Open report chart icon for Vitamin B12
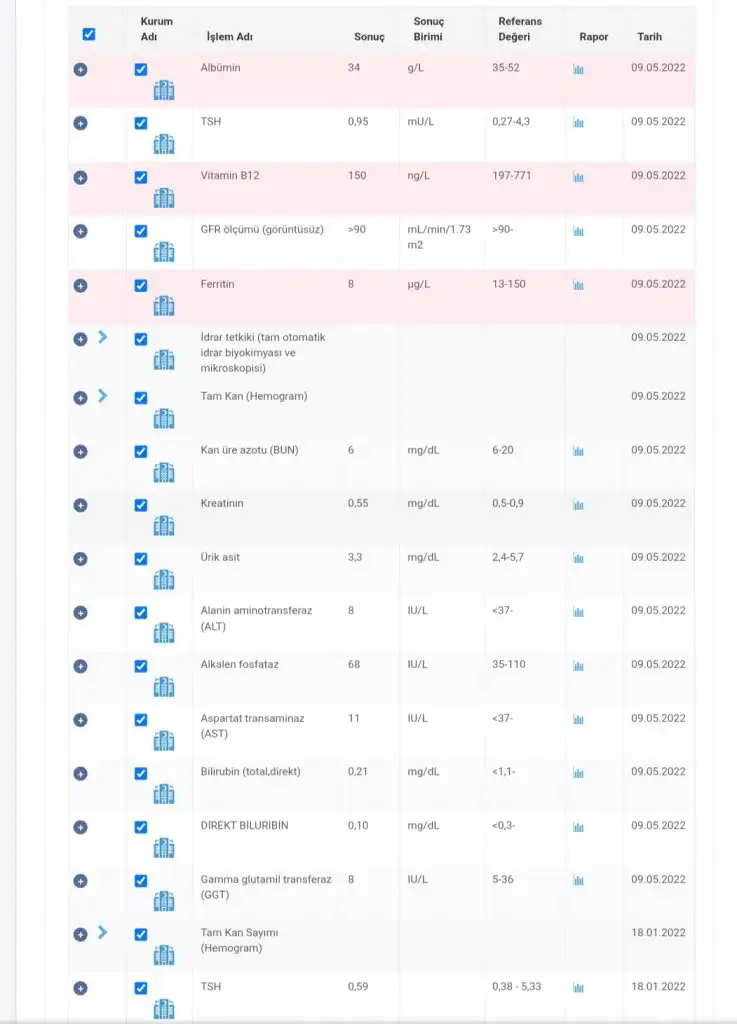 (x=578, y=177)
